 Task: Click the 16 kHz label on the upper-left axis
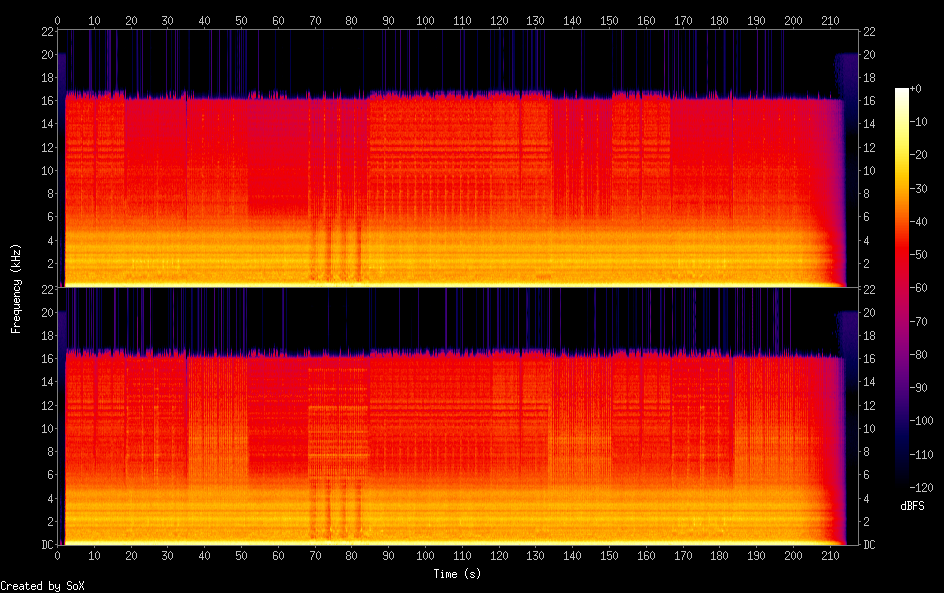coord(46,101)
